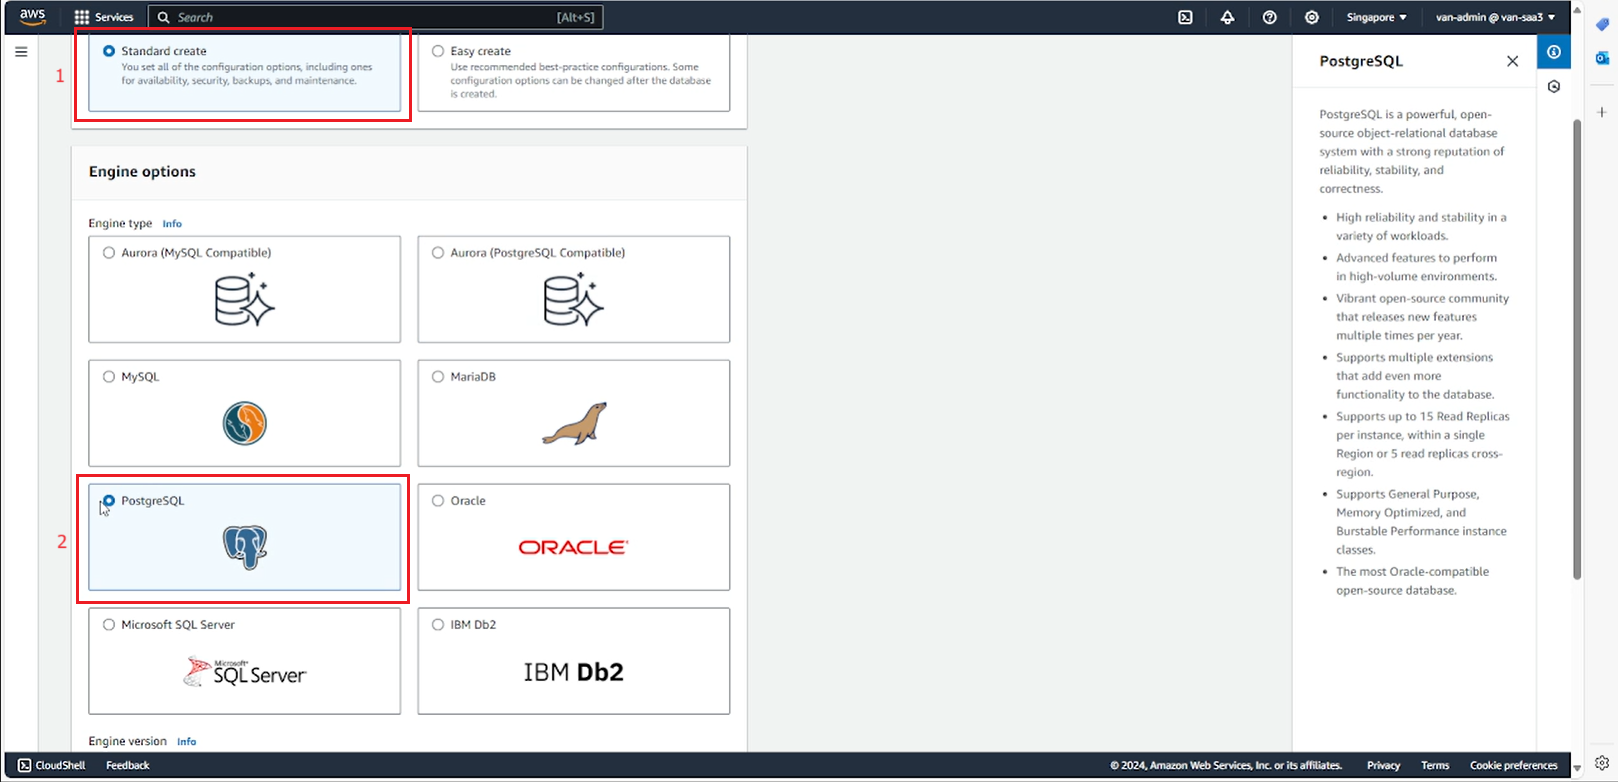Image resolution: width=1618 pixels, height=782 pixels.
Task: Select the MariaDB engine radio button
Action: (x=438, y=377)
